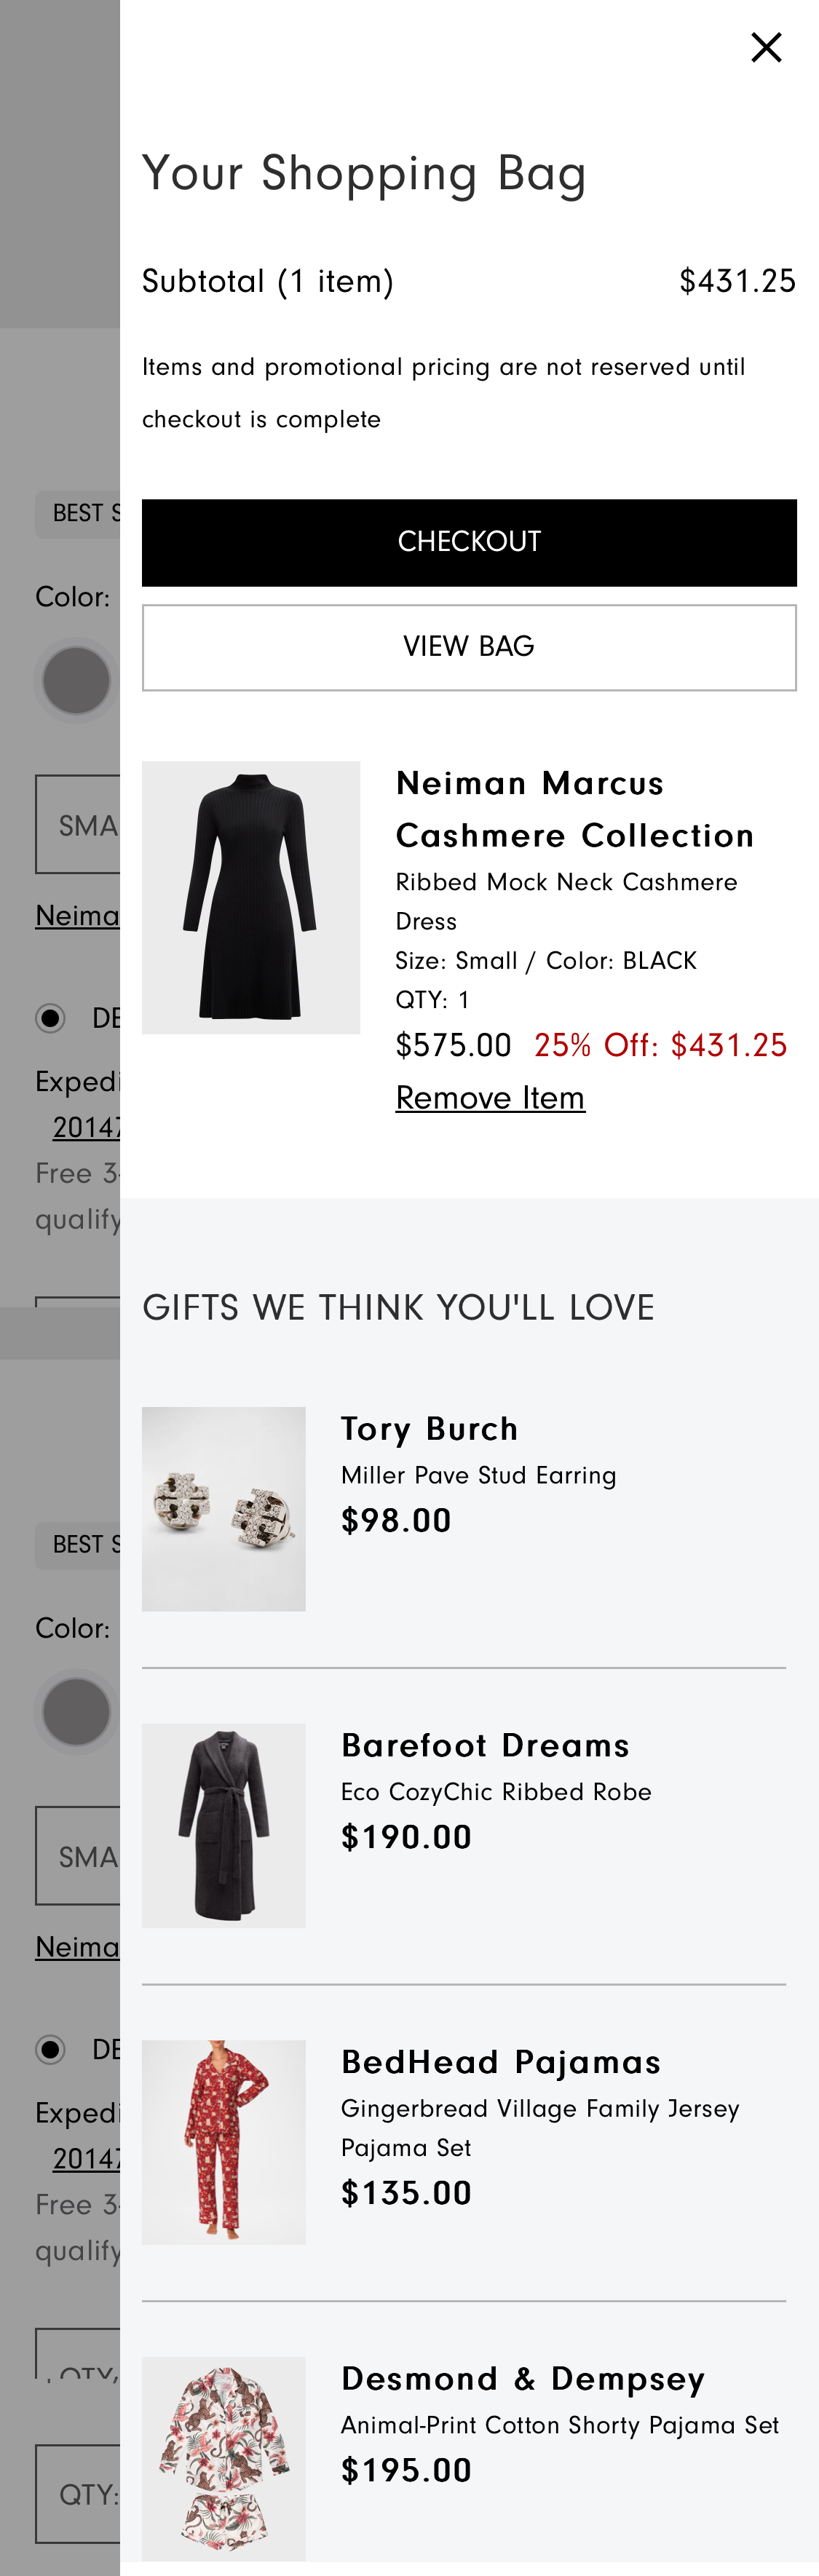Screen dimensions: 819x2576
Task: Close the shopping bag panel
Action: (766, 47)
